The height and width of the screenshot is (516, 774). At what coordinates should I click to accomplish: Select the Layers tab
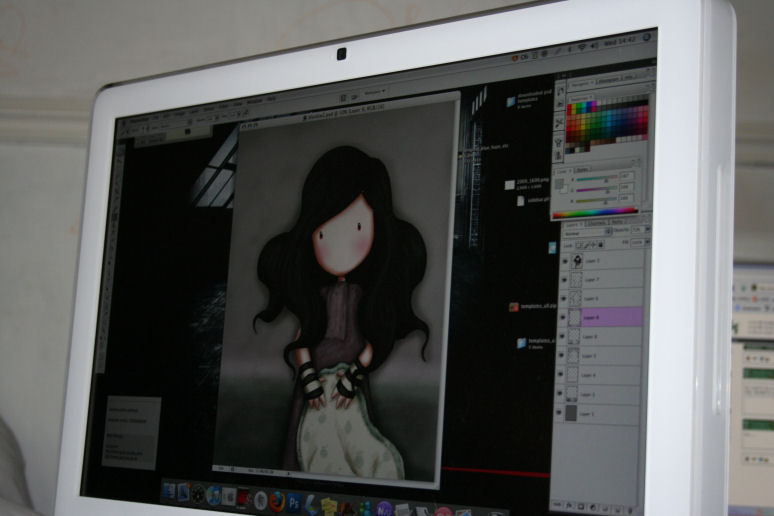[574, 224]
